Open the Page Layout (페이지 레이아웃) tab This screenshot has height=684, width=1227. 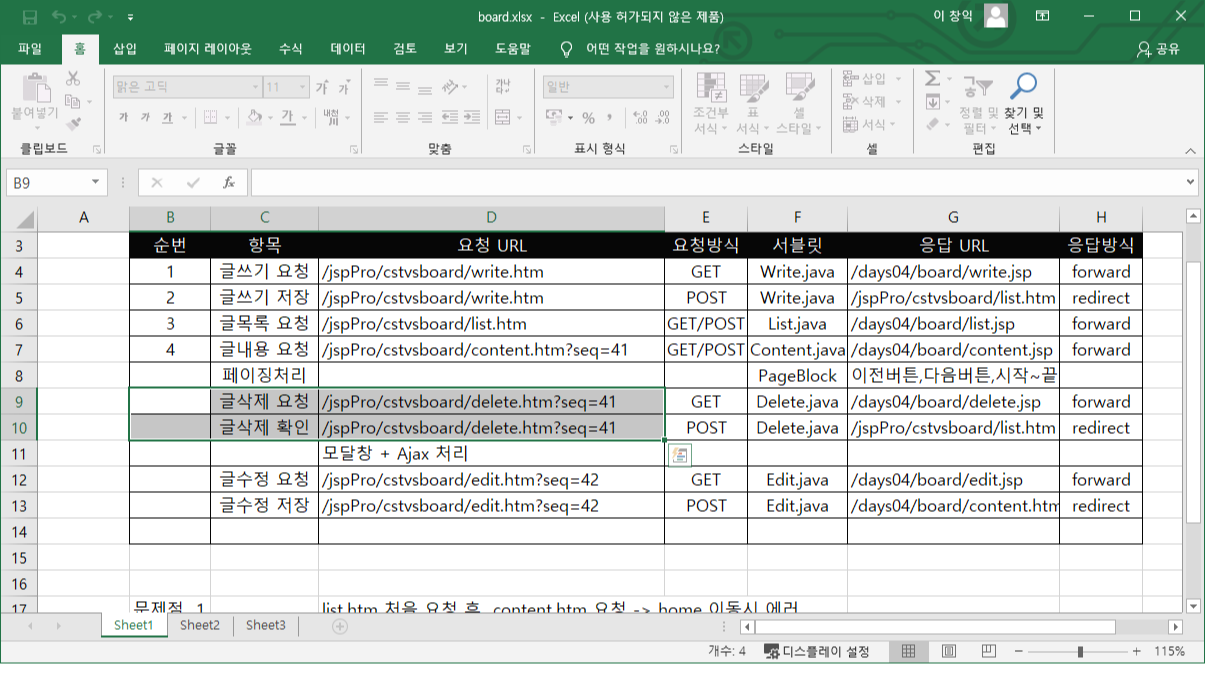click(208, 49)
